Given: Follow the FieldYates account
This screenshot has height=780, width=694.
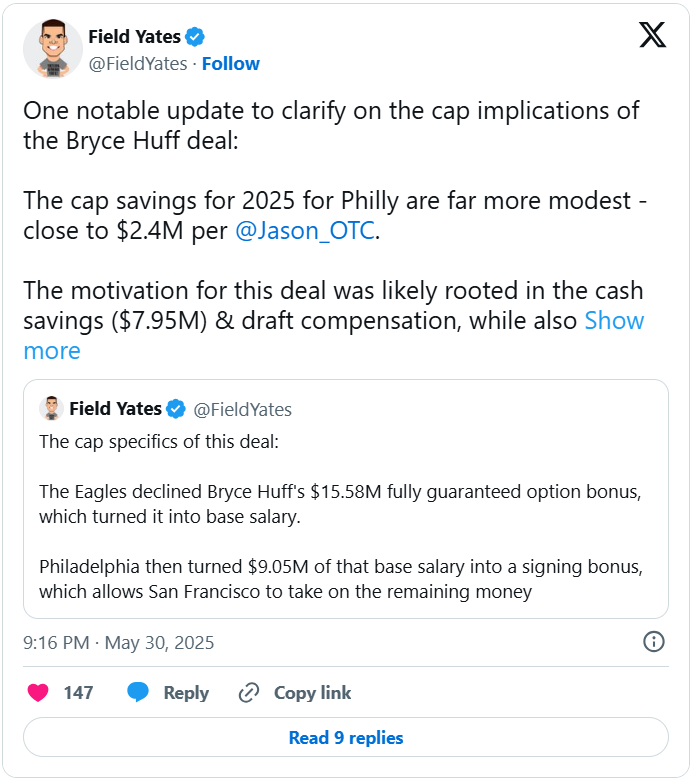Looking at the screenshot, I should click(x=231, y=64).
